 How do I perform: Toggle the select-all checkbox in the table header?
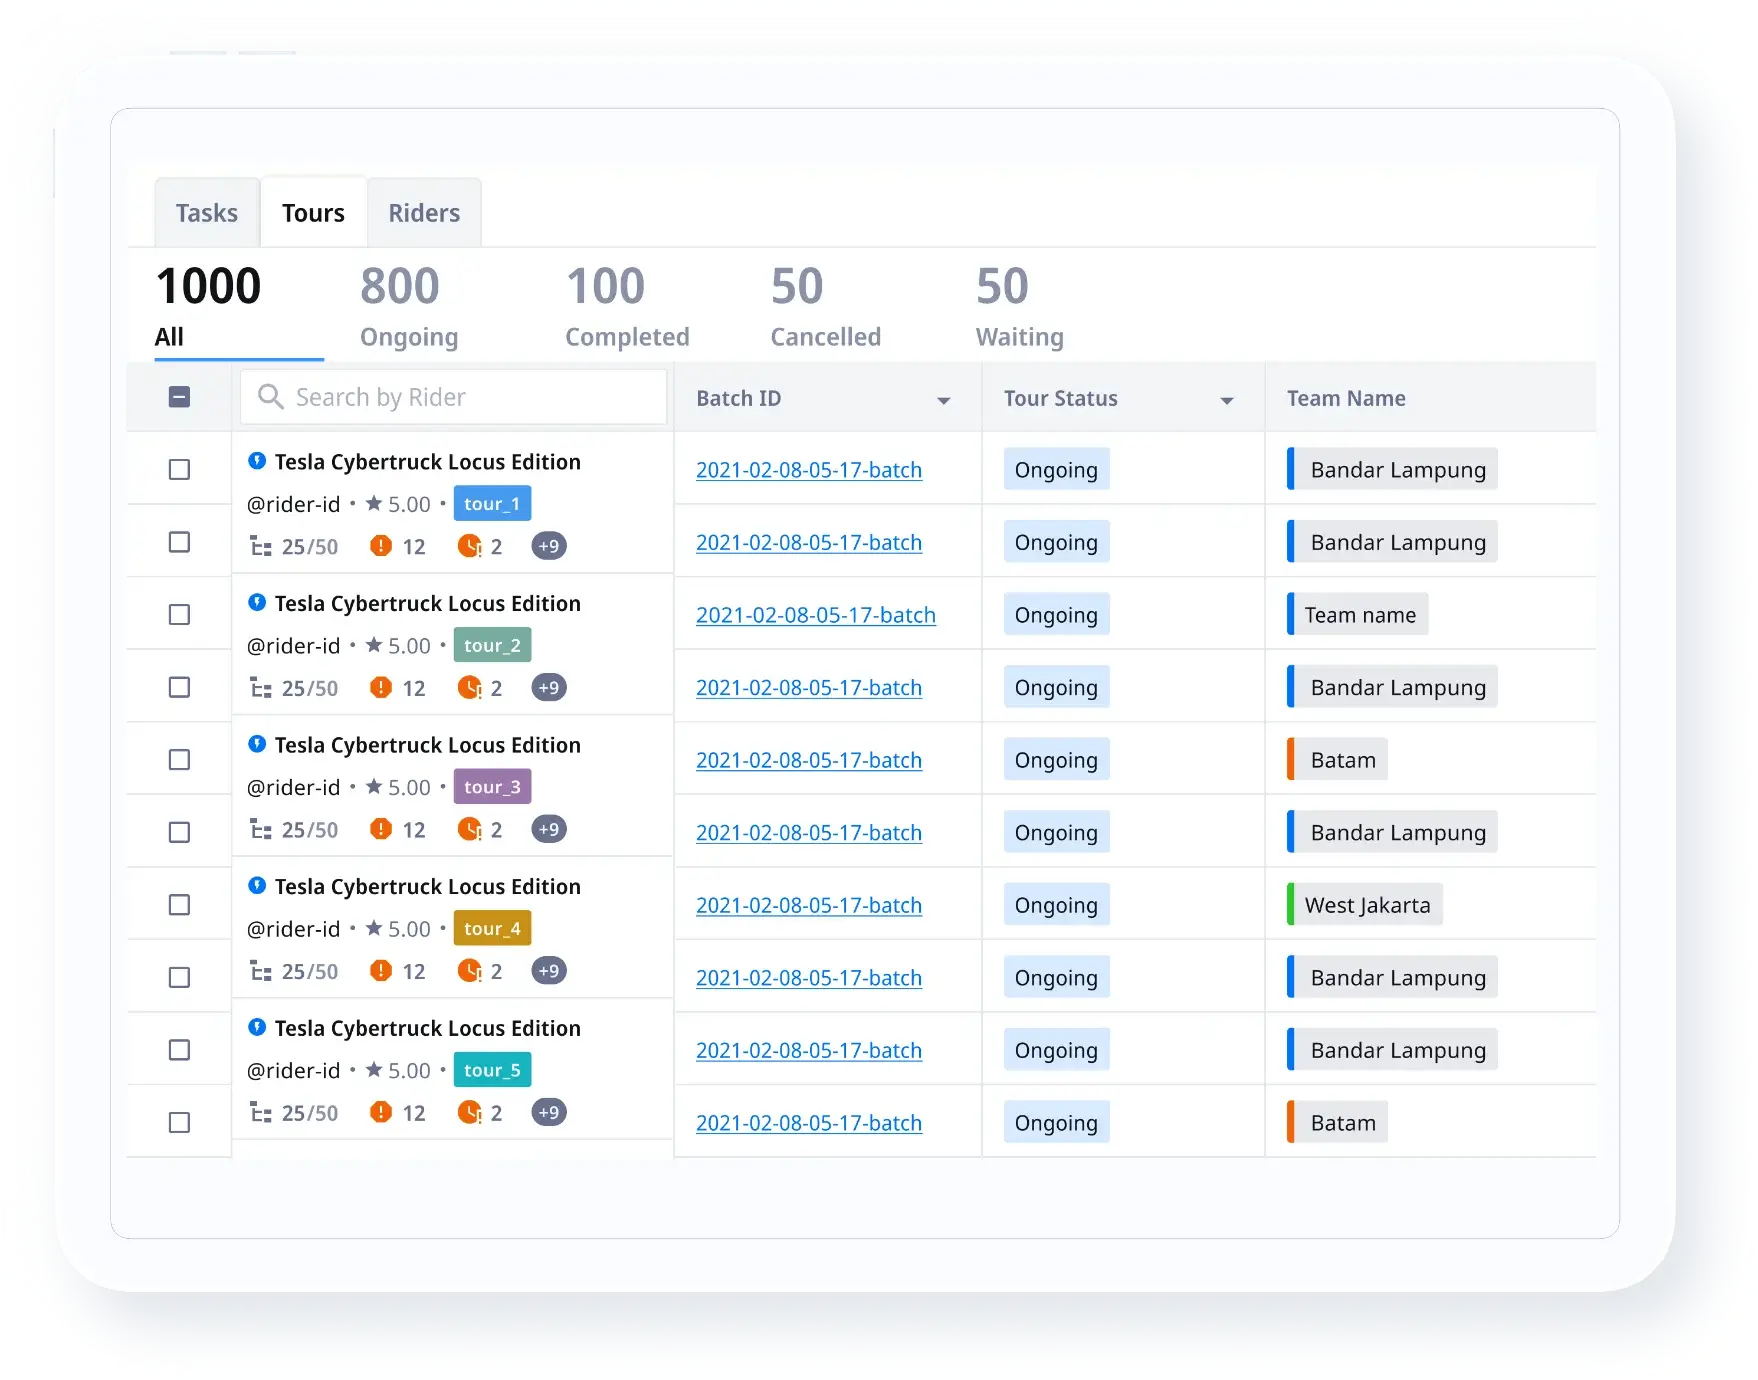point(179,397)
